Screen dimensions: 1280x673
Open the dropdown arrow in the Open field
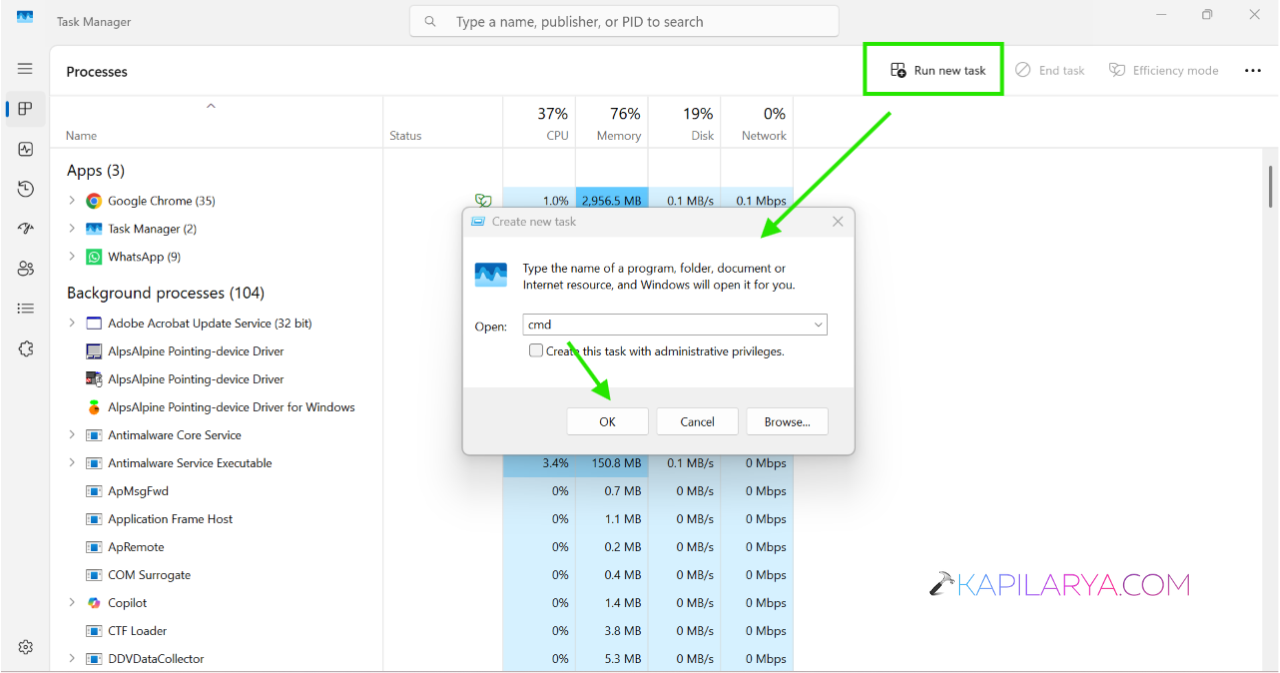coord(818,325)
